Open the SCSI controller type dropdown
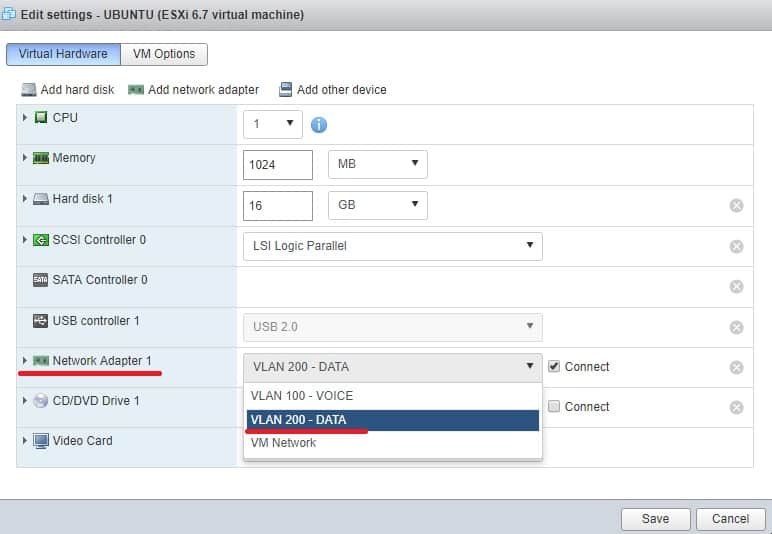Screen dimensions: 772x534 click(392, 246)
